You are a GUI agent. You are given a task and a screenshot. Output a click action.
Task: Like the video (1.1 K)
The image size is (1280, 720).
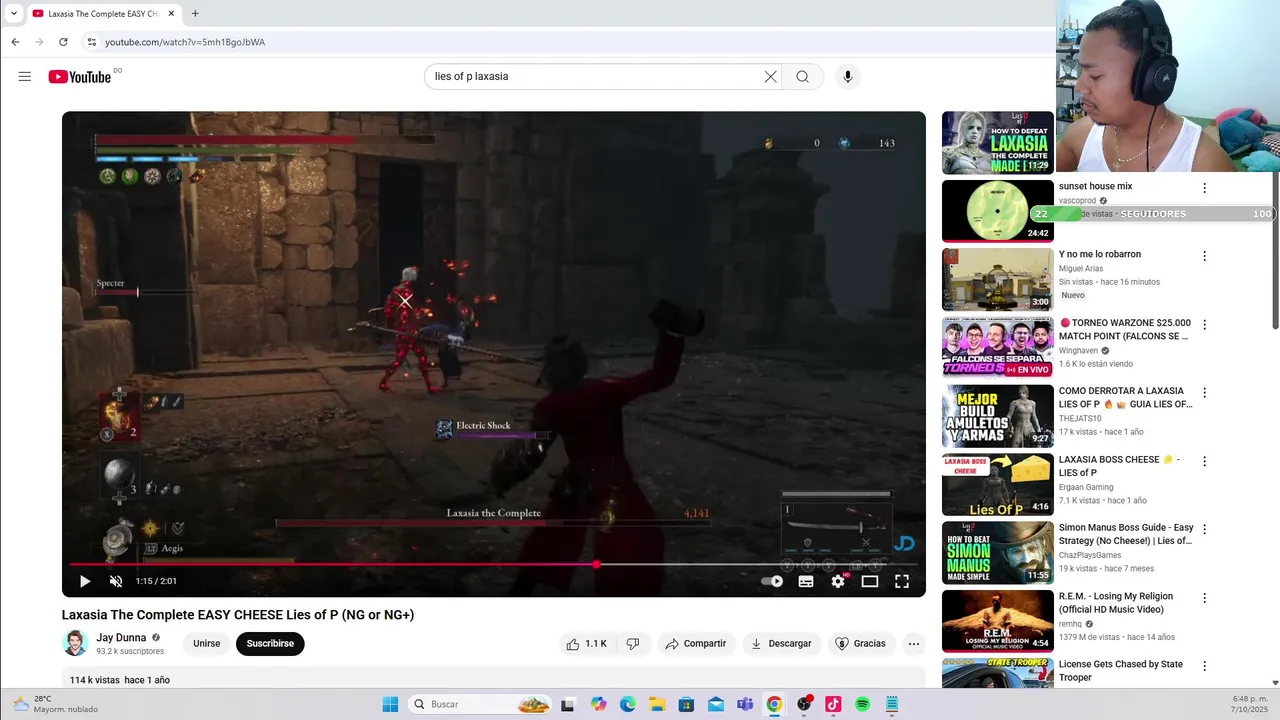tap(586, 644)
